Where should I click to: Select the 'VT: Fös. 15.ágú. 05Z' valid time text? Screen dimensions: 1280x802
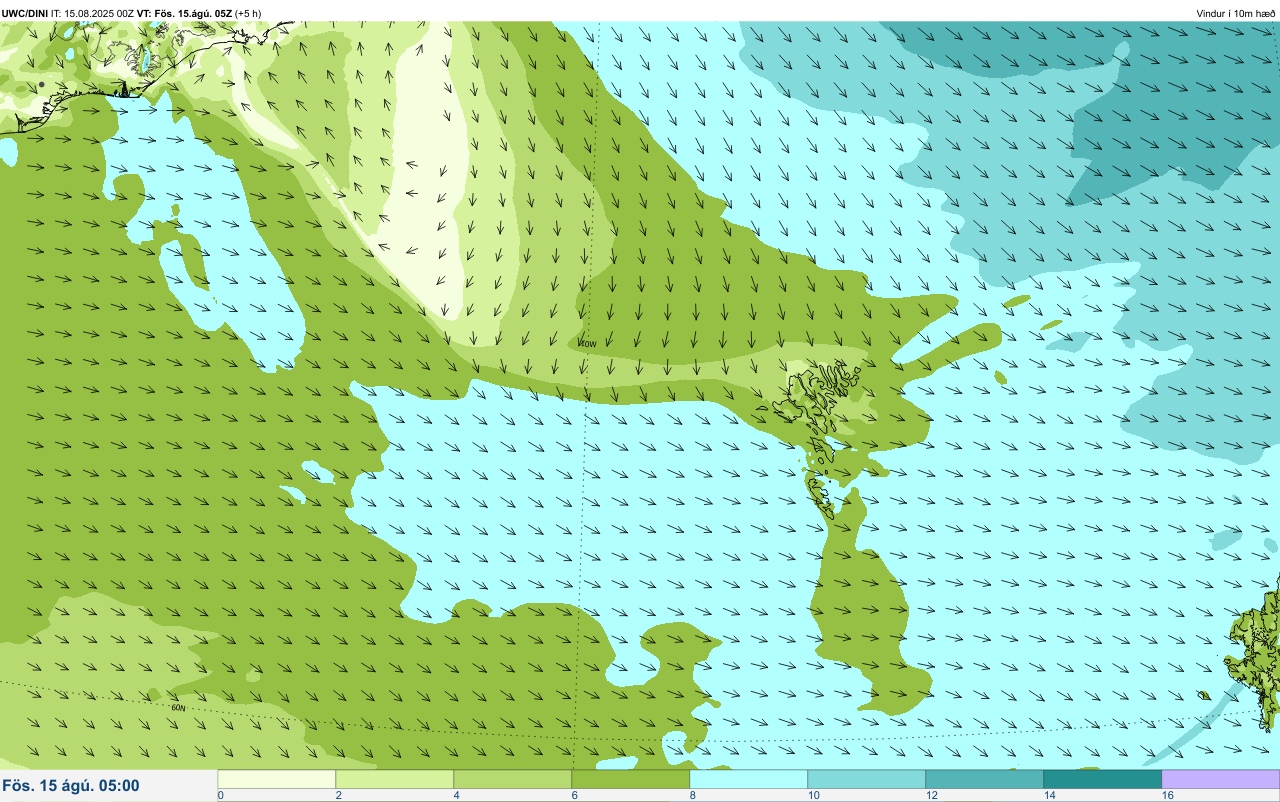point(185,13)
